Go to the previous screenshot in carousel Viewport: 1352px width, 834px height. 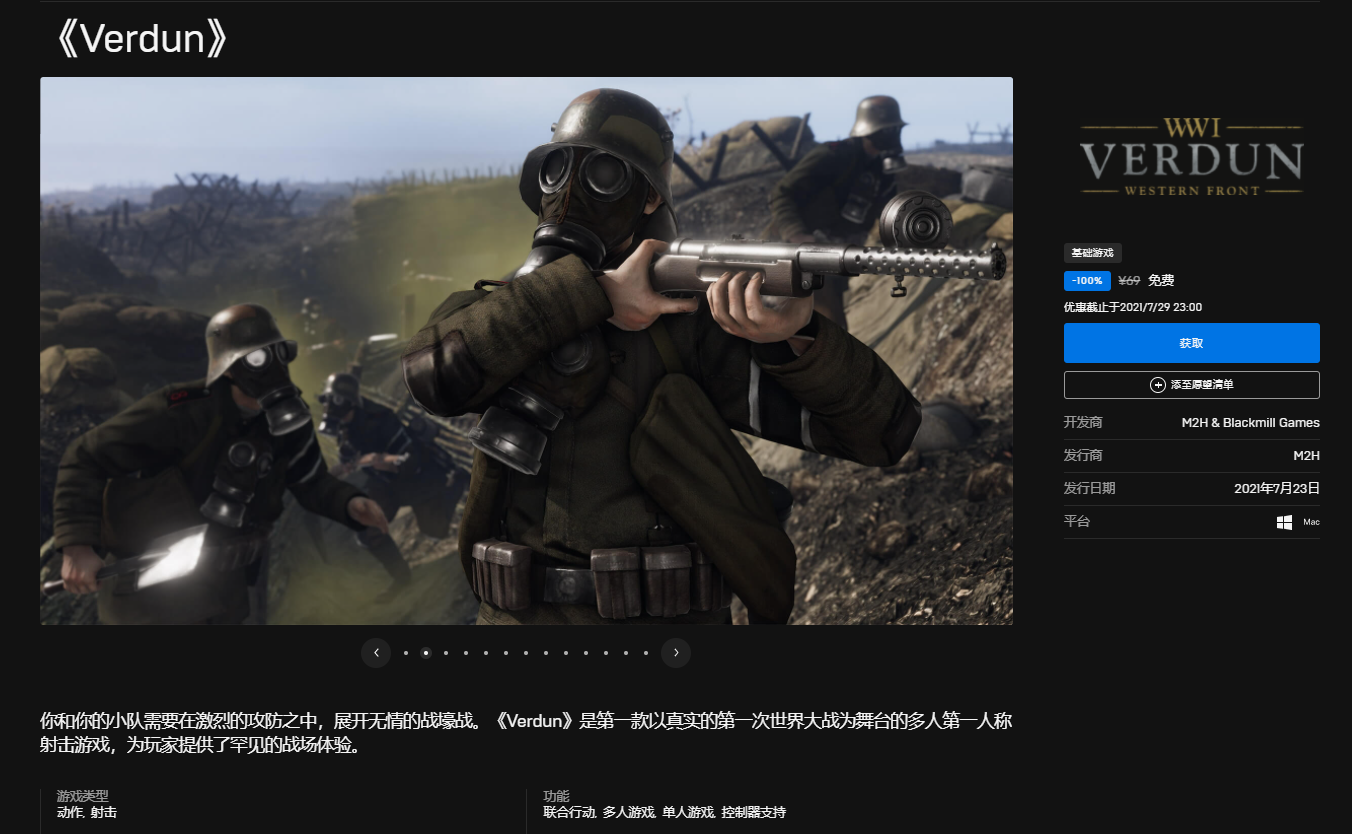(x=376, y=653)
